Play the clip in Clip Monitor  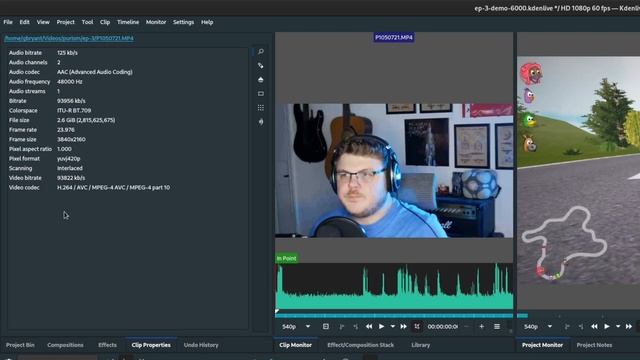[x=381, y=327]
